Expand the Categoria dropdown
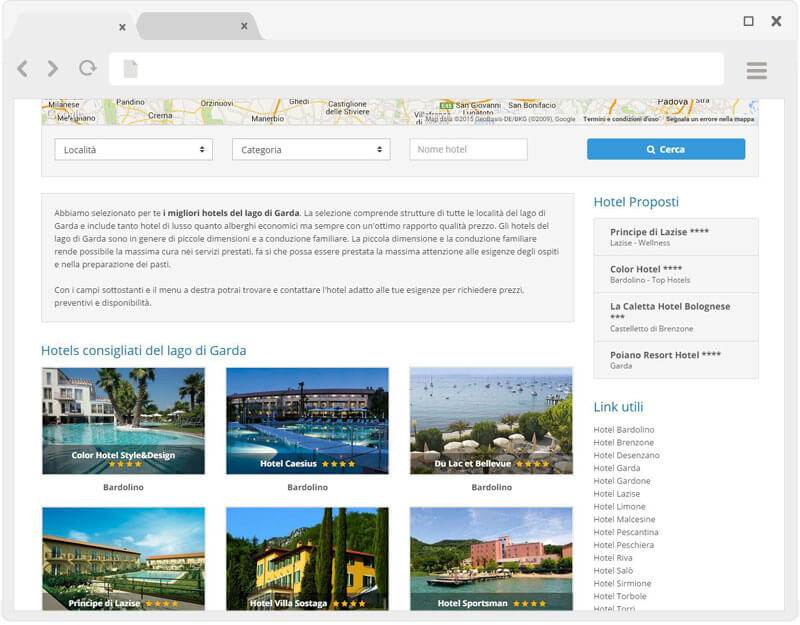Viewport: 800px width, 625px height. tap(311, 149)
